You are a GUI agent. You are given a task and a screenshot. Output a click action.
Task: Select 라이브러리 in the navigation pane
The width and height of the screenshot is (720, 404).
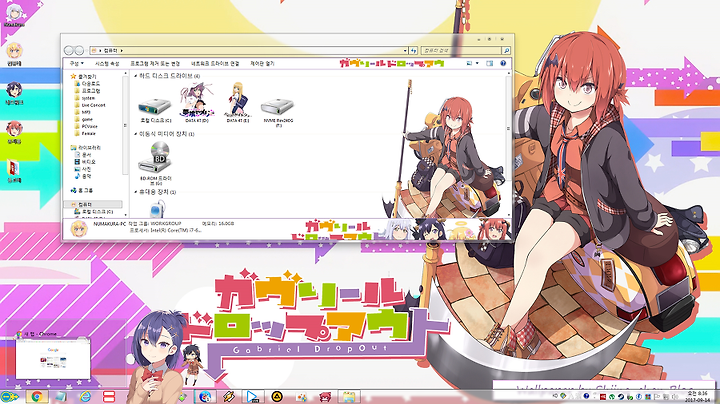click(85, 148)
